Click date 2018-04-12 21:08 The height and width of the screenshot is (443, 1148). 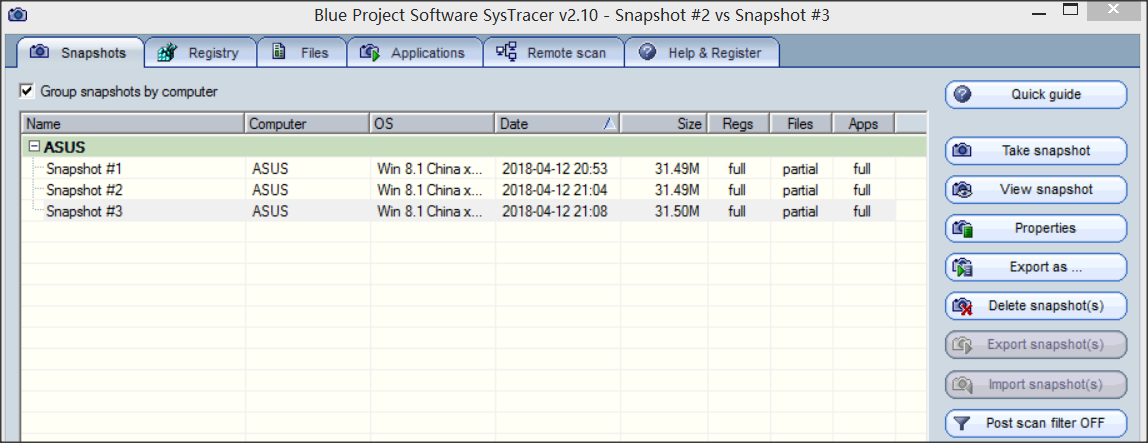(554, 212)
